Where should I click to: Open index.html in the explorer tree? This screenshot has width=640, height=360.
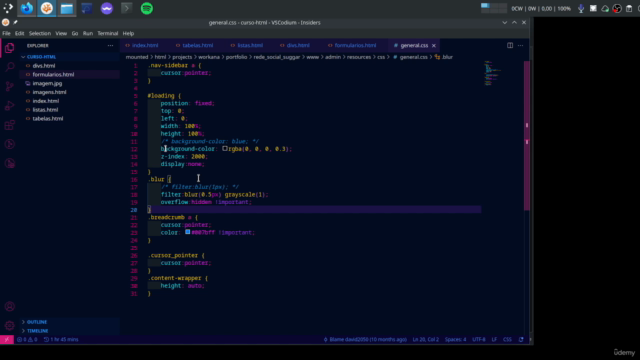(x=46, y=101)
